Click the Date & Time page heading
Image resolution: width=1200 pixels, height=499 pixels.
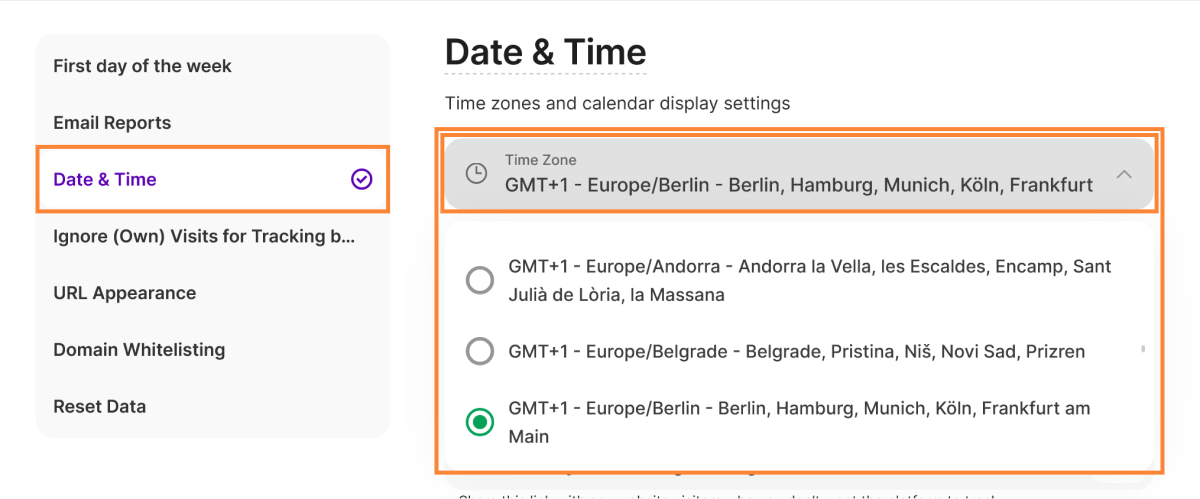click(x=545, y=52)
